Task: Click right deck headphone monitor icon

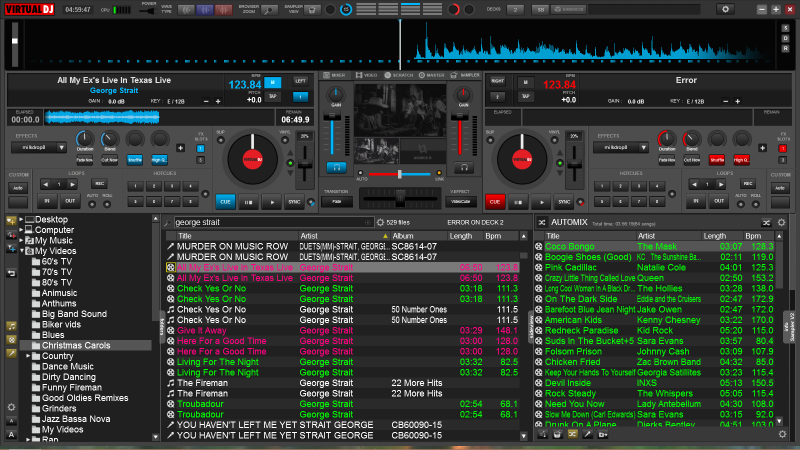Action: point(462,168)
